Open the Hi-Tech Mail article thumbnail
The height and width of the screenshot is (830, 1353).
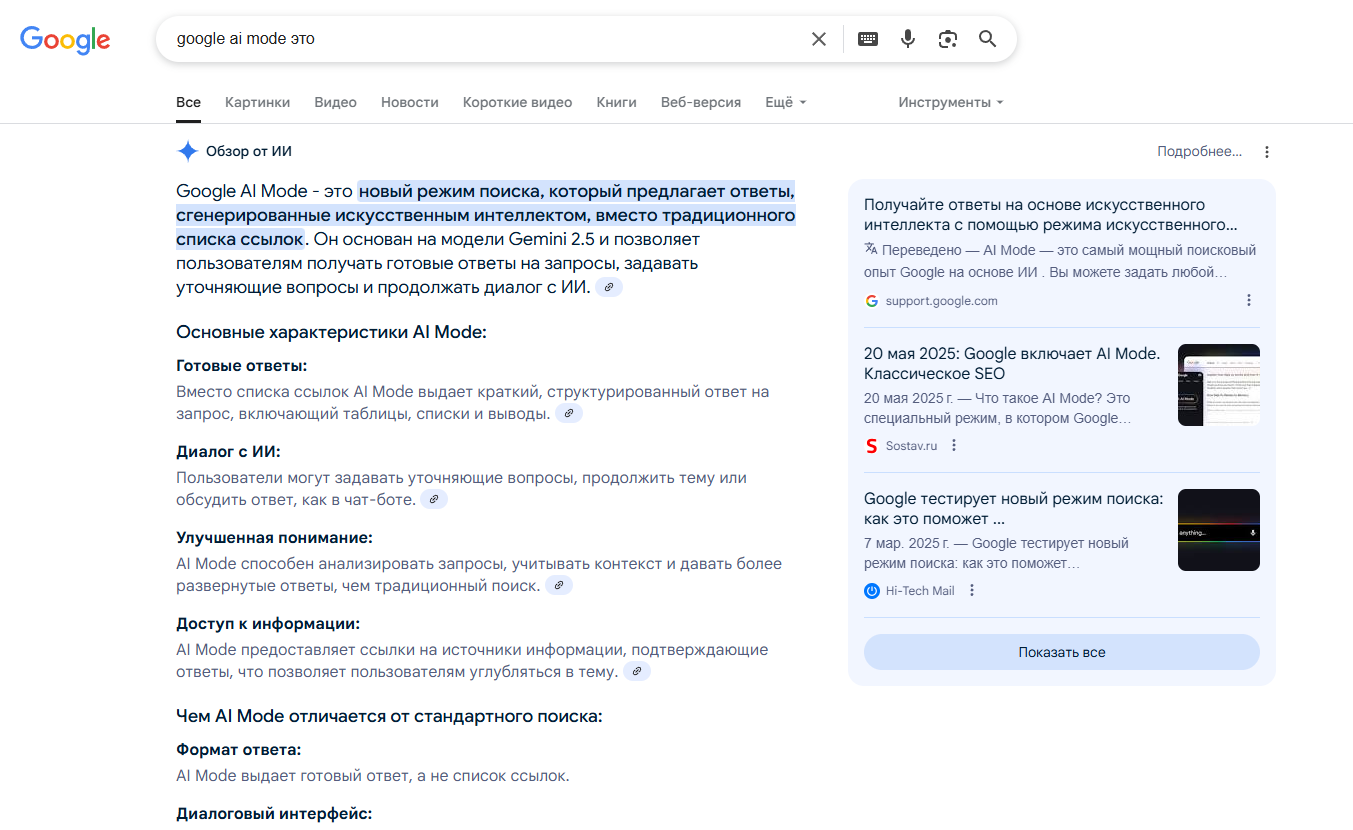tap(1218, 530)
